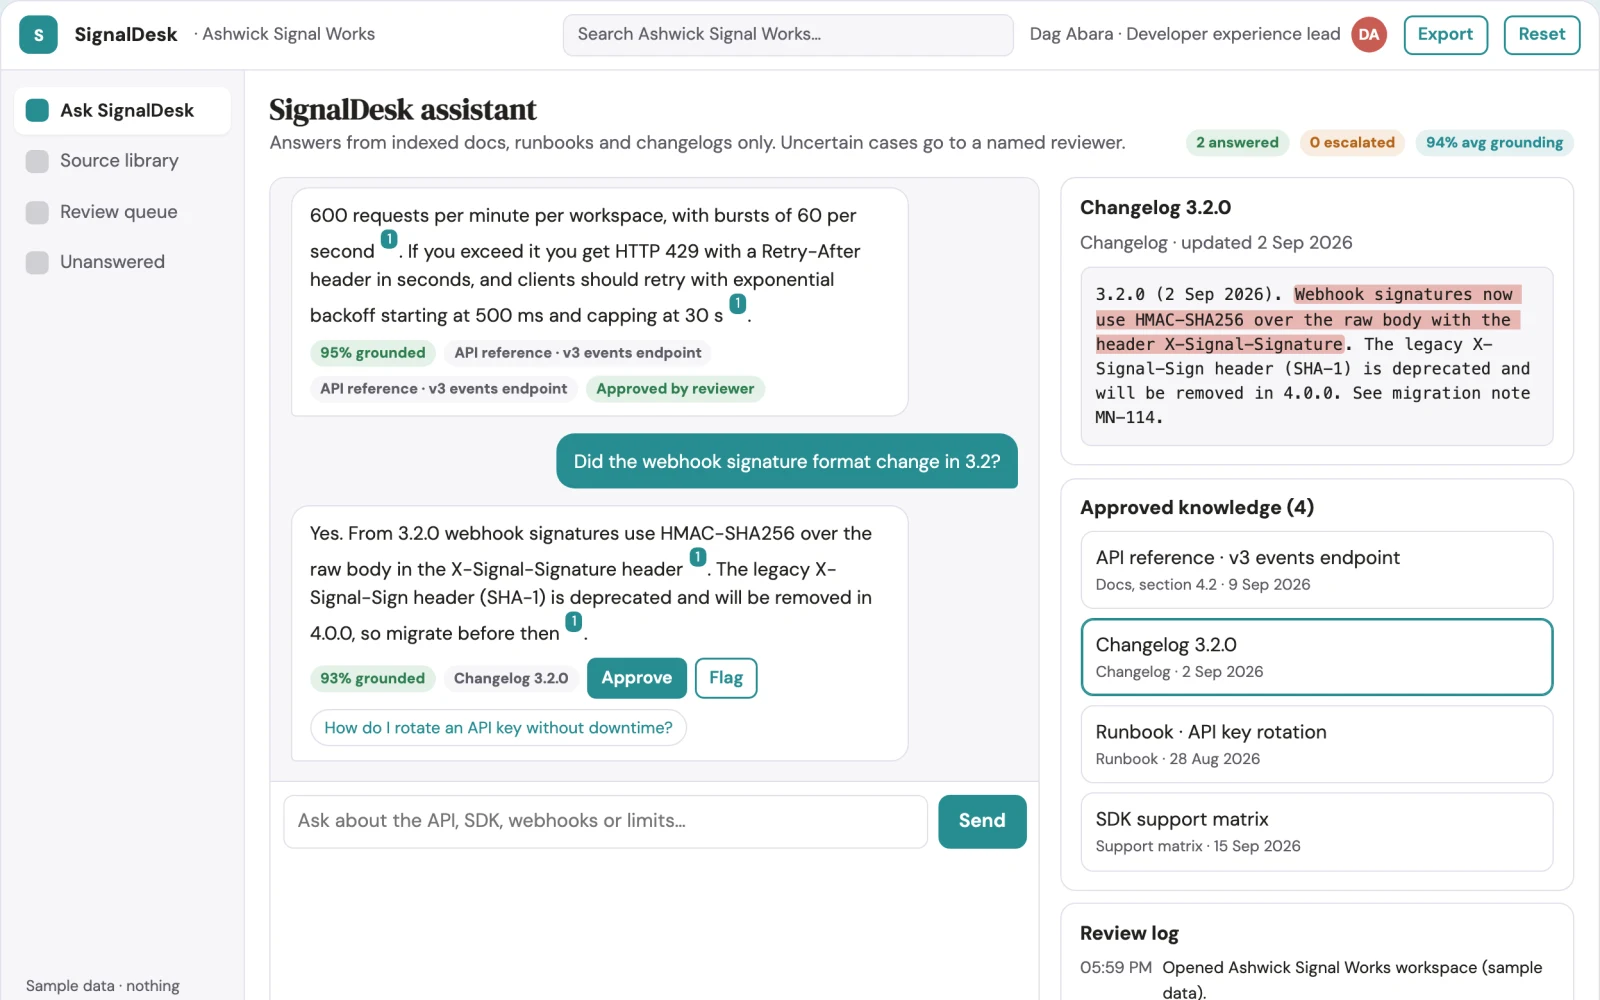1600x1000 pixels.
Task: Flag the webhook signature answer
Action: point(726,678)
